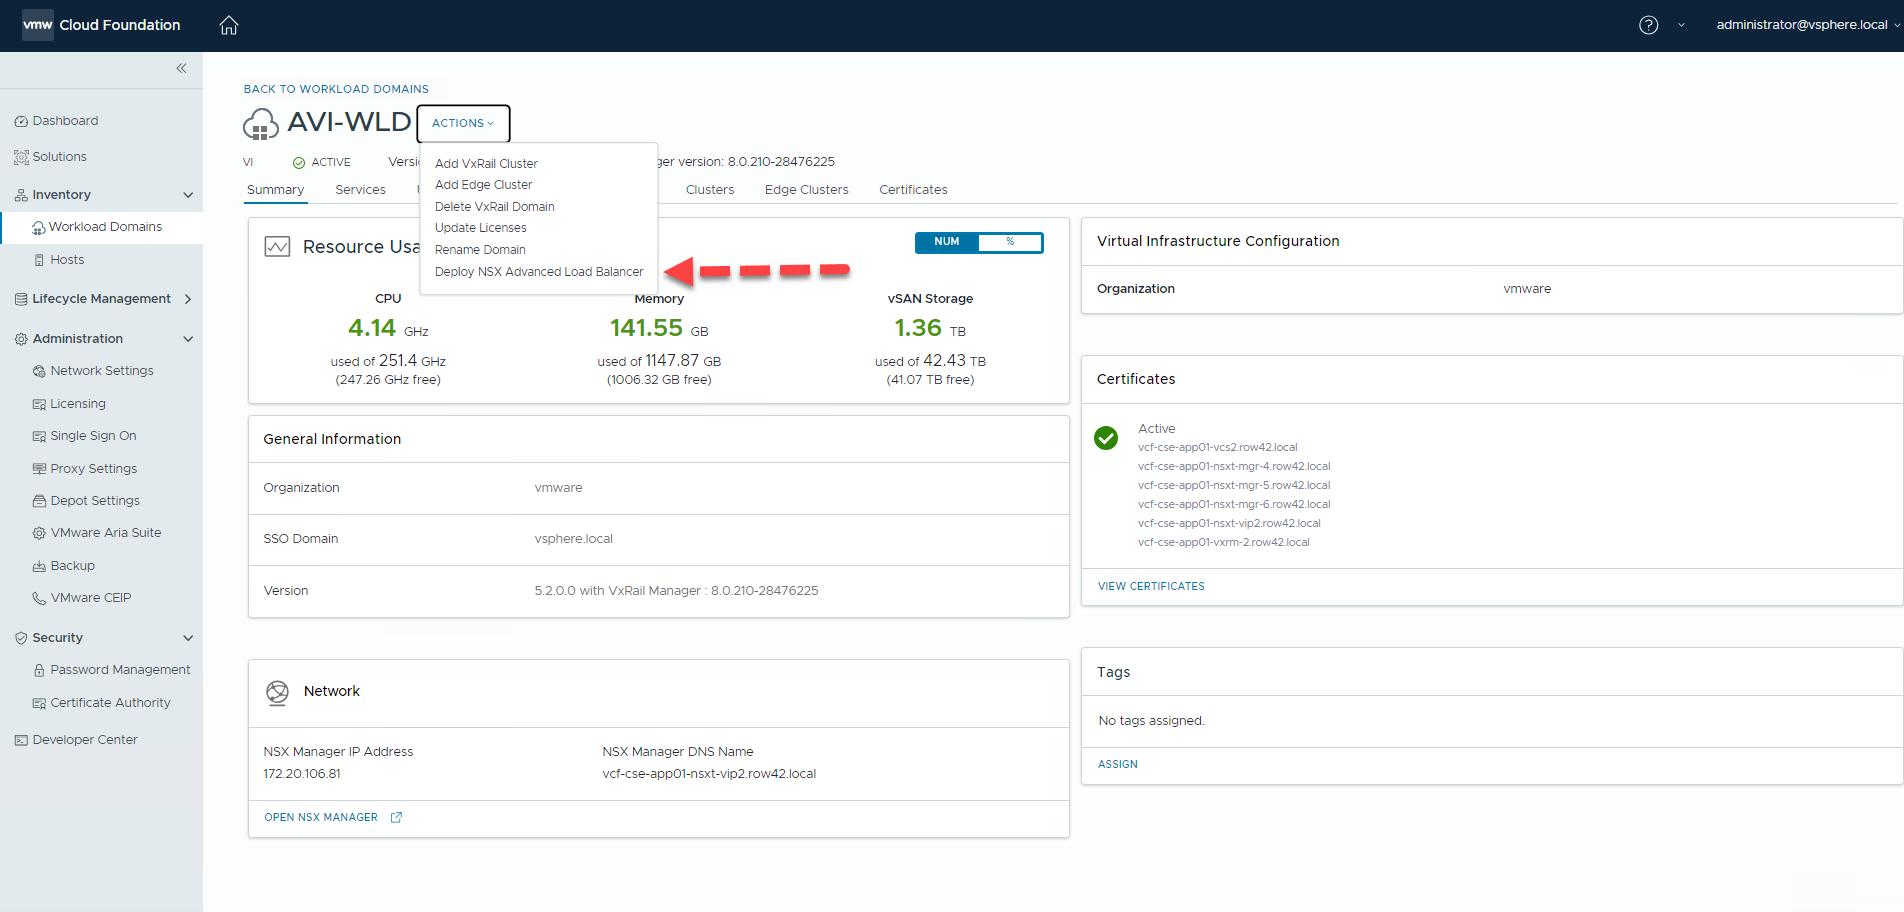Screen dimensions: 1904x912
Task: Click the Certificate Authority icon
Action: 39,703
